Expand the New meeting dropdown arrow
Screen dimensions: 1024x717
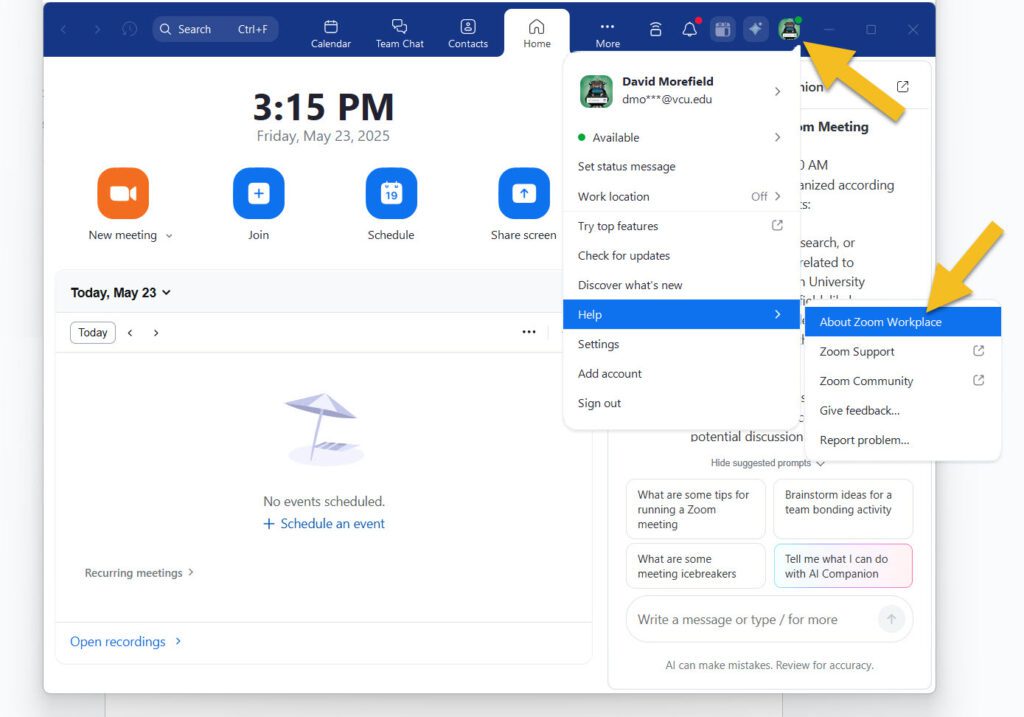169,236
